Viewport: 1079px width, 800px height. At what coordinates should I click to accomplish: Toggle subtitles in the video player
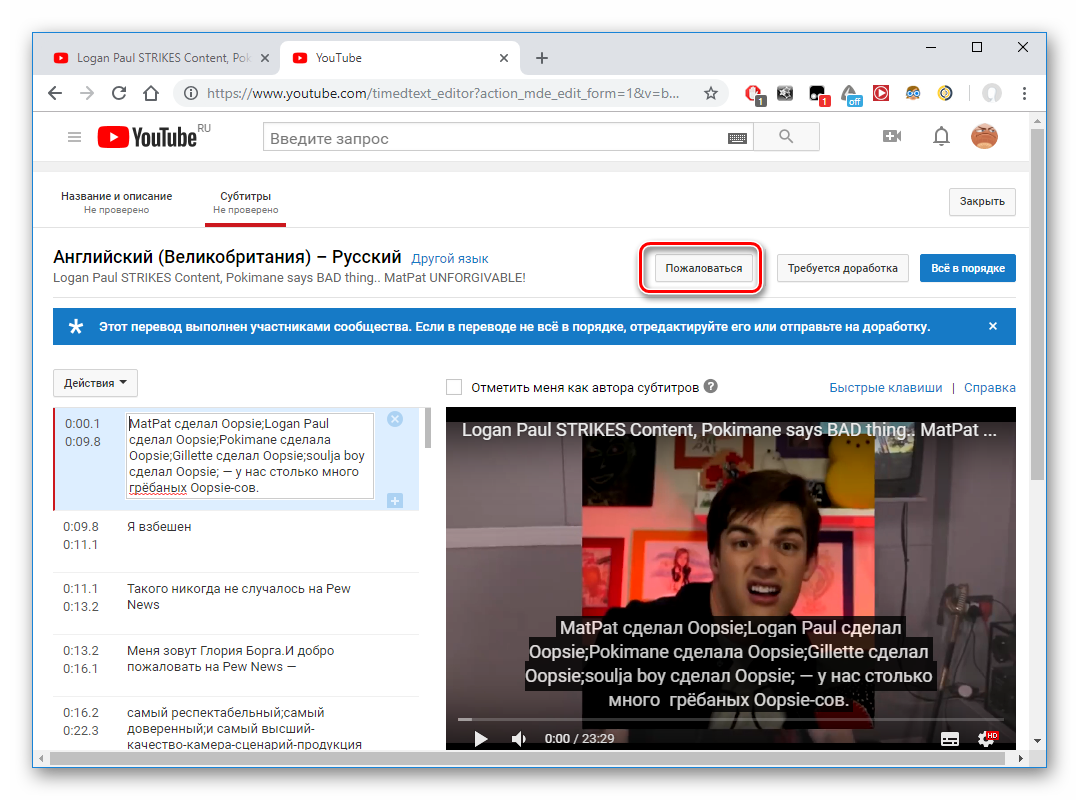(x=950, y=739)
